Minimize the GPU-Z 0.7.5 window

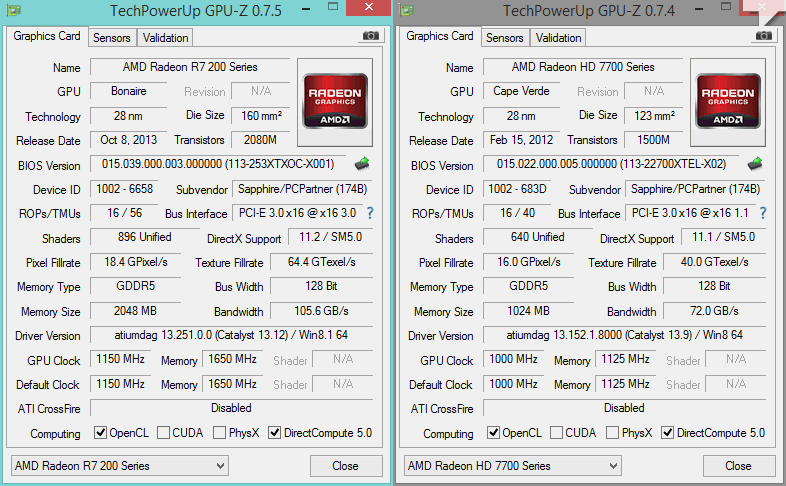point(306,9)
